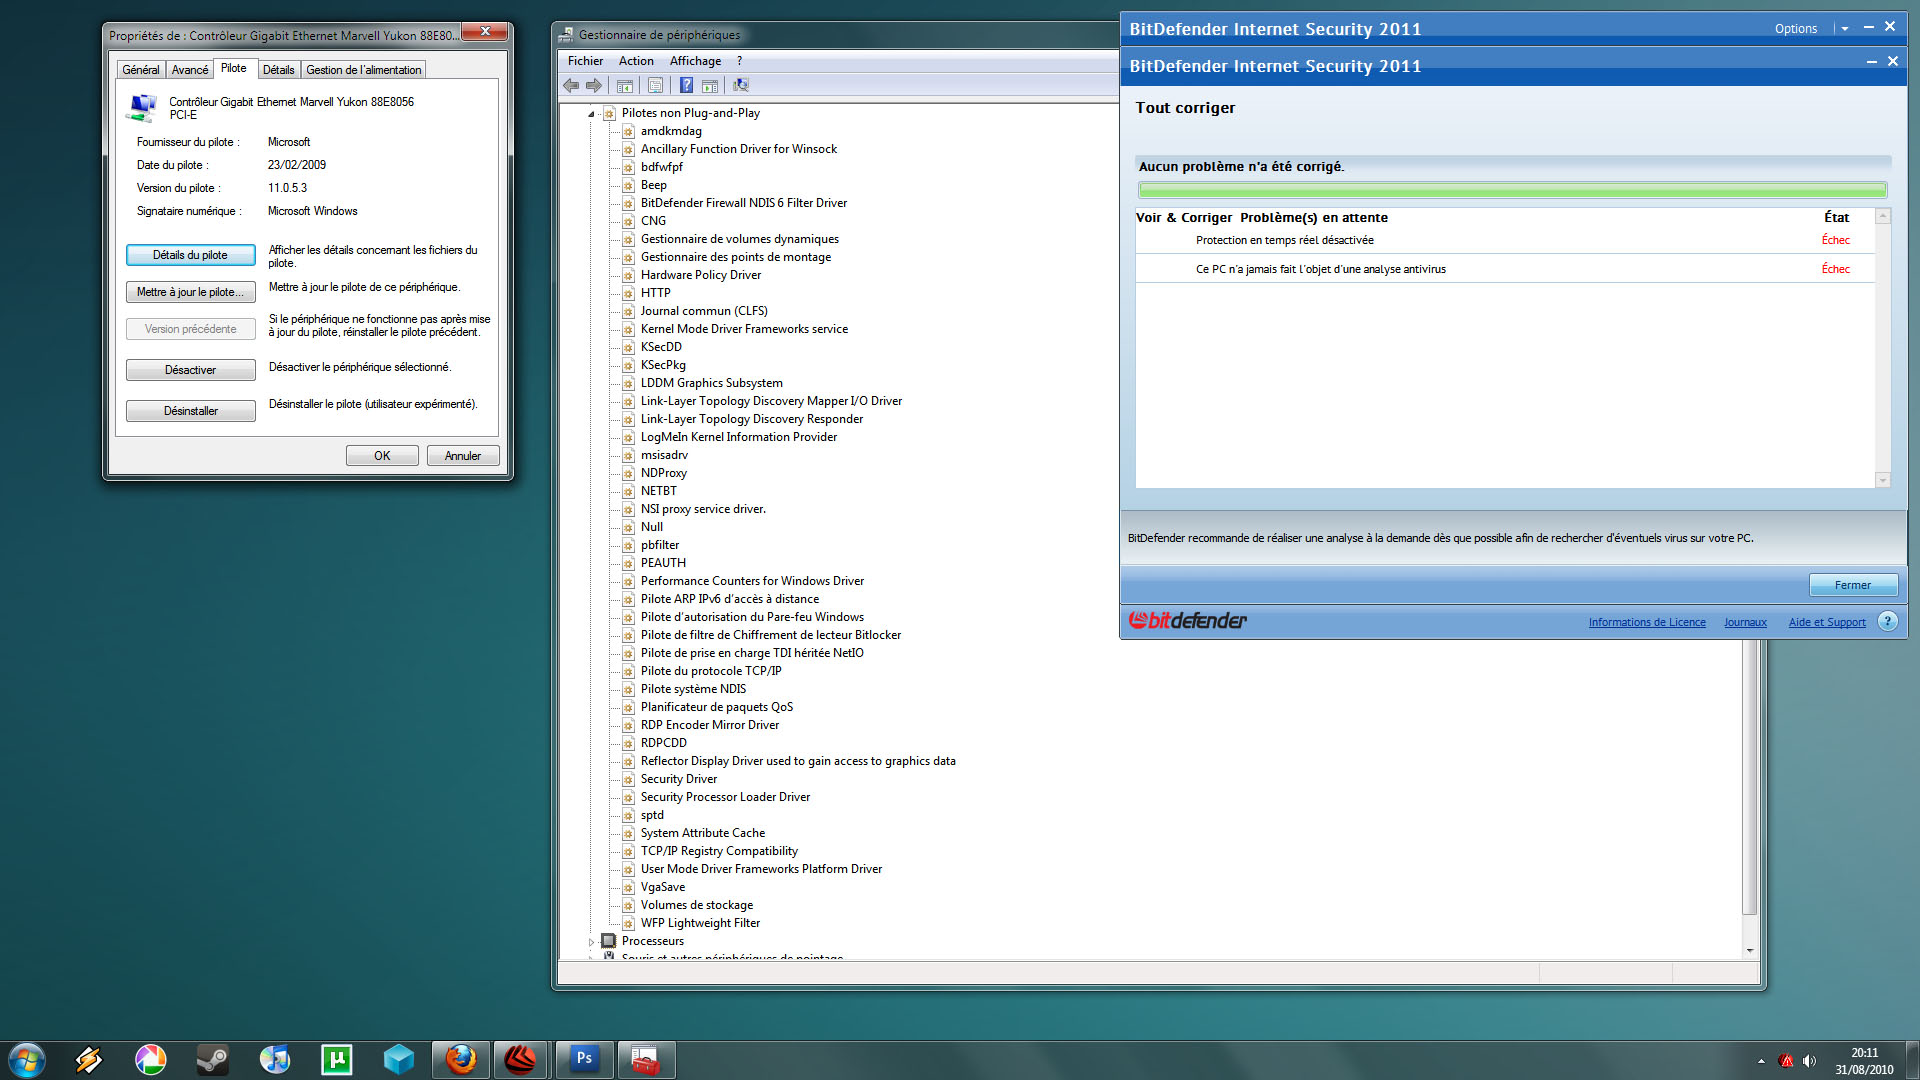The image size is (1920, 1080).
Task: Expand the Processeurs node
Action: 591,942
